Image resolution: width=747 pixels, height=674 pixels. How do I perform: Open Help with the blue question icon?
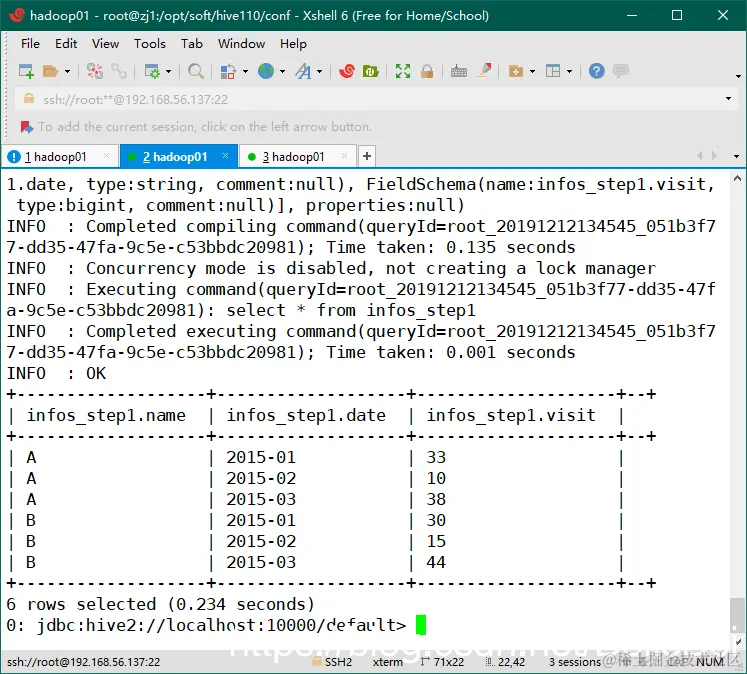pyautogui.click(x=596, y=71)
